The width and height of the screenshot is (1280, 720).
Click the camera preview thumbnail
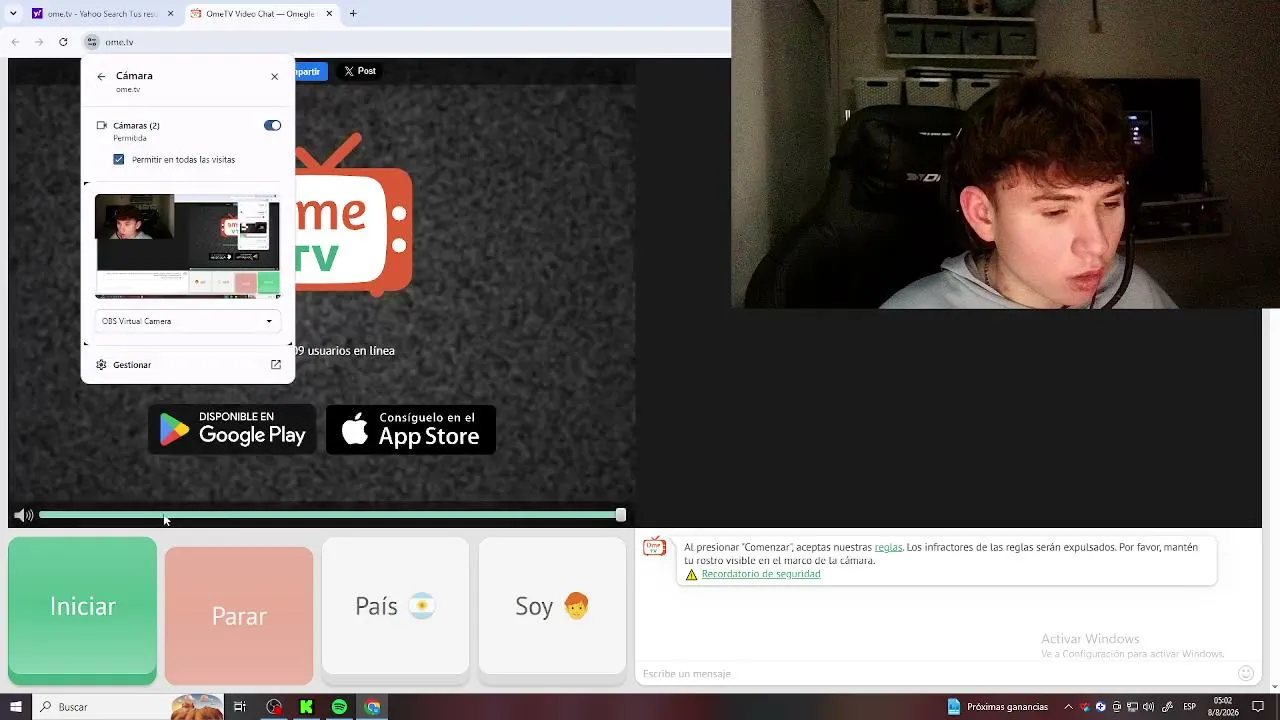pyautogui.click(x=187, y=246)
